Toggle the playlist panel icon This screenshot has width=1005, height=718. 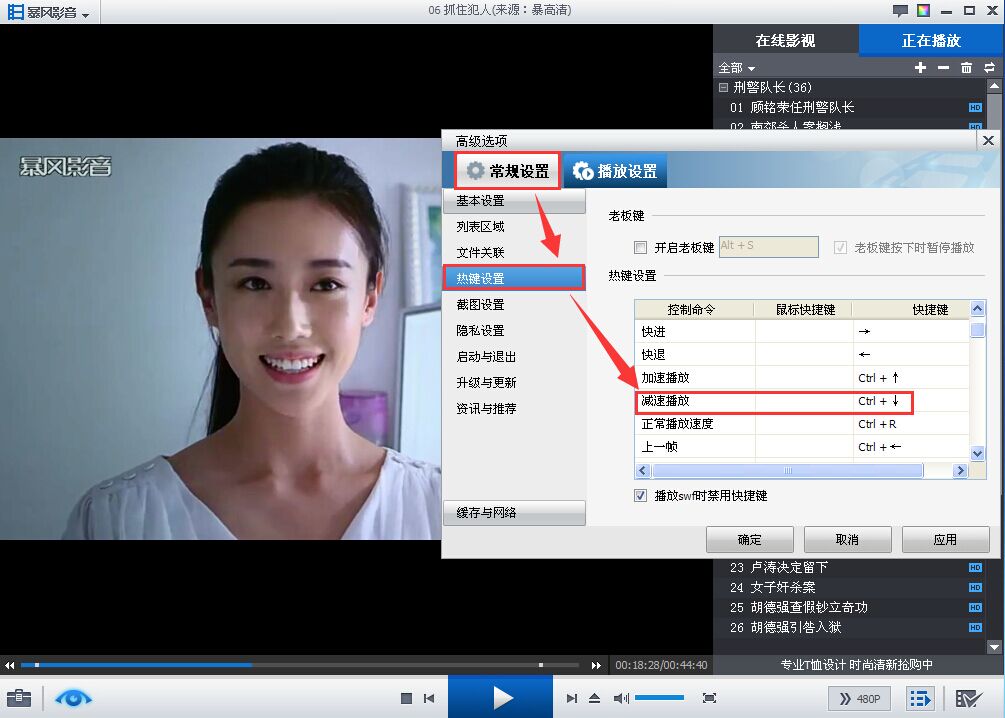point(919,698)
